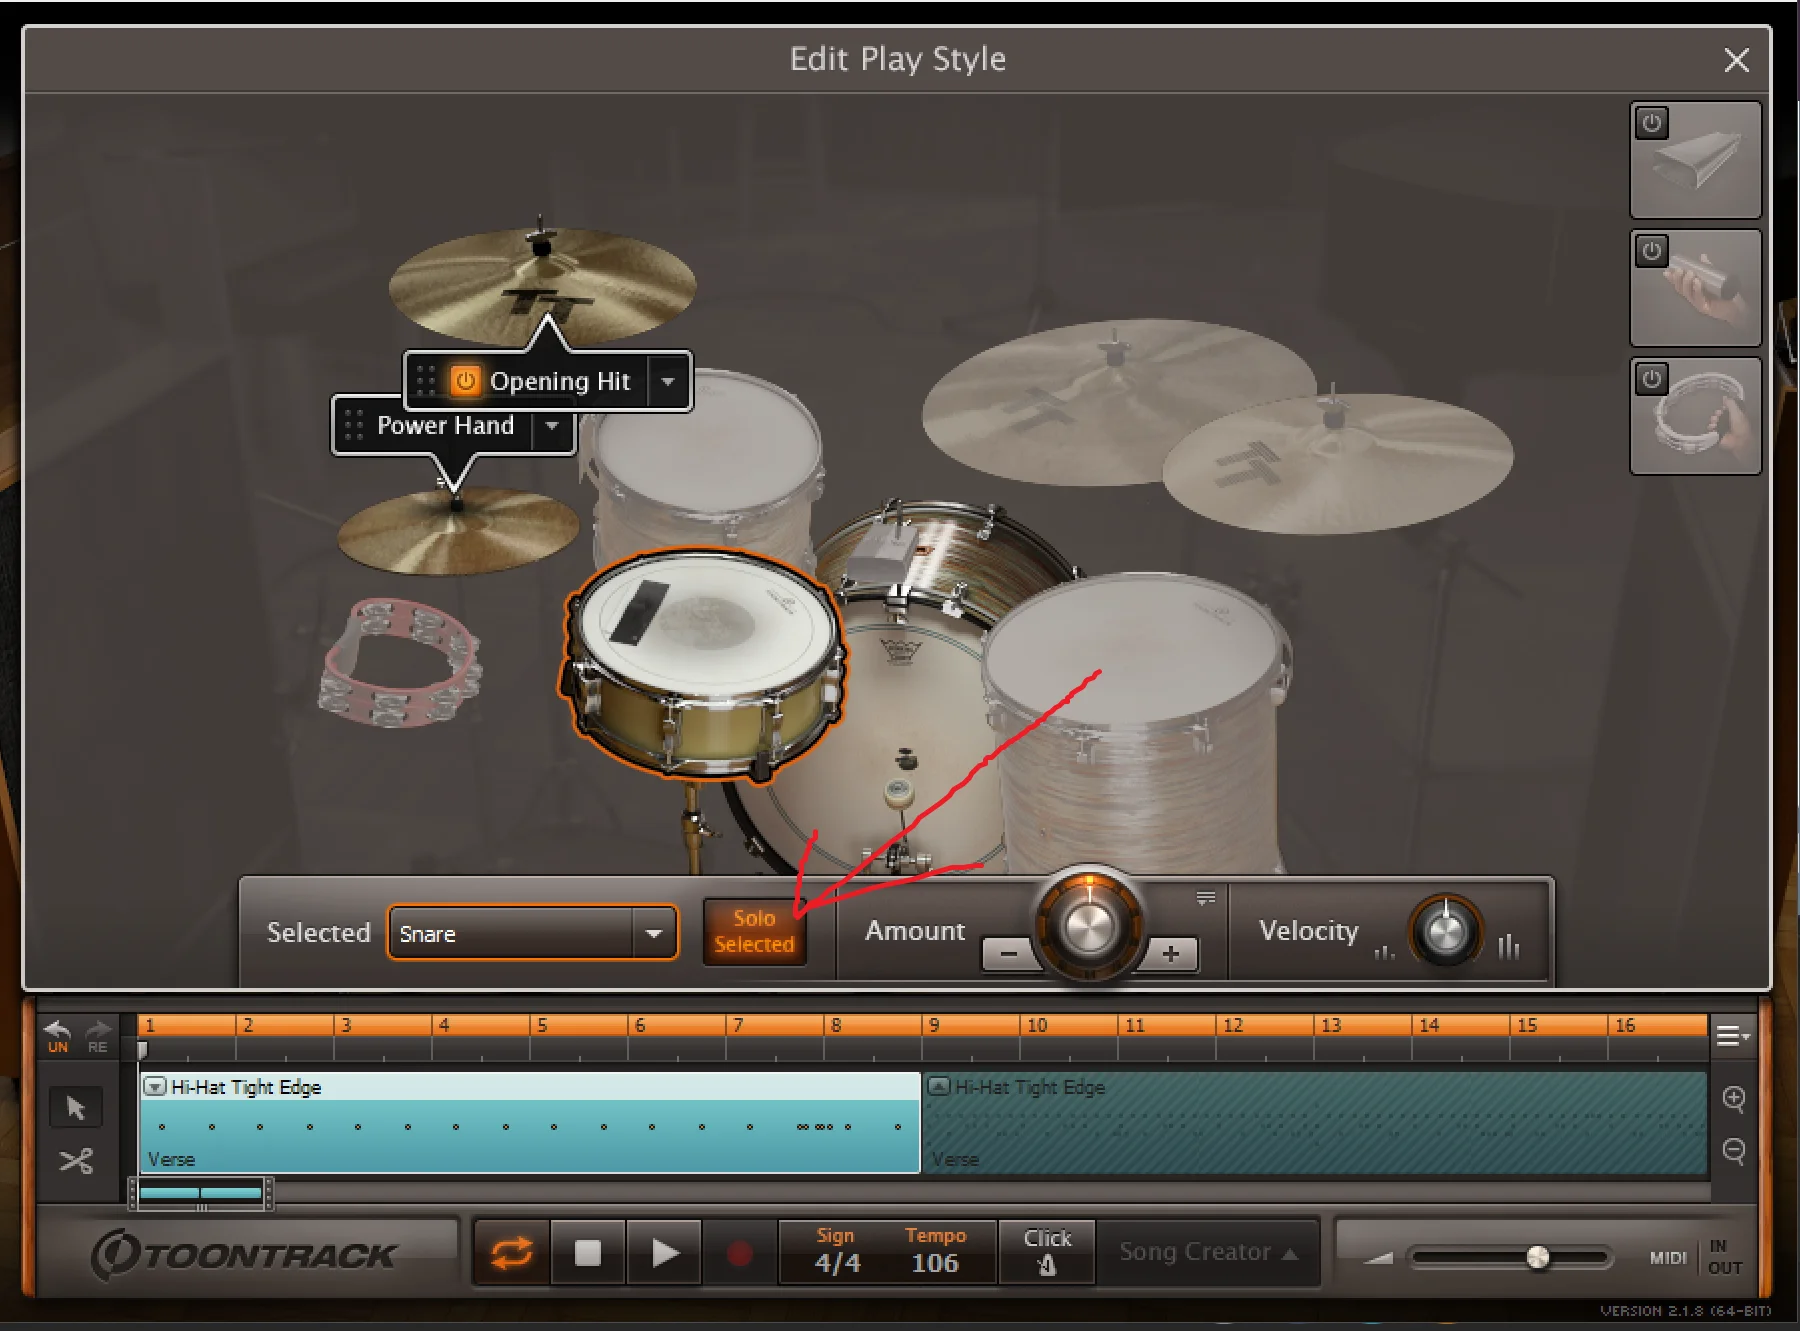Click the tambourine next to the snare
This screenshot has height=1331, width=1800.
(400, 661)
